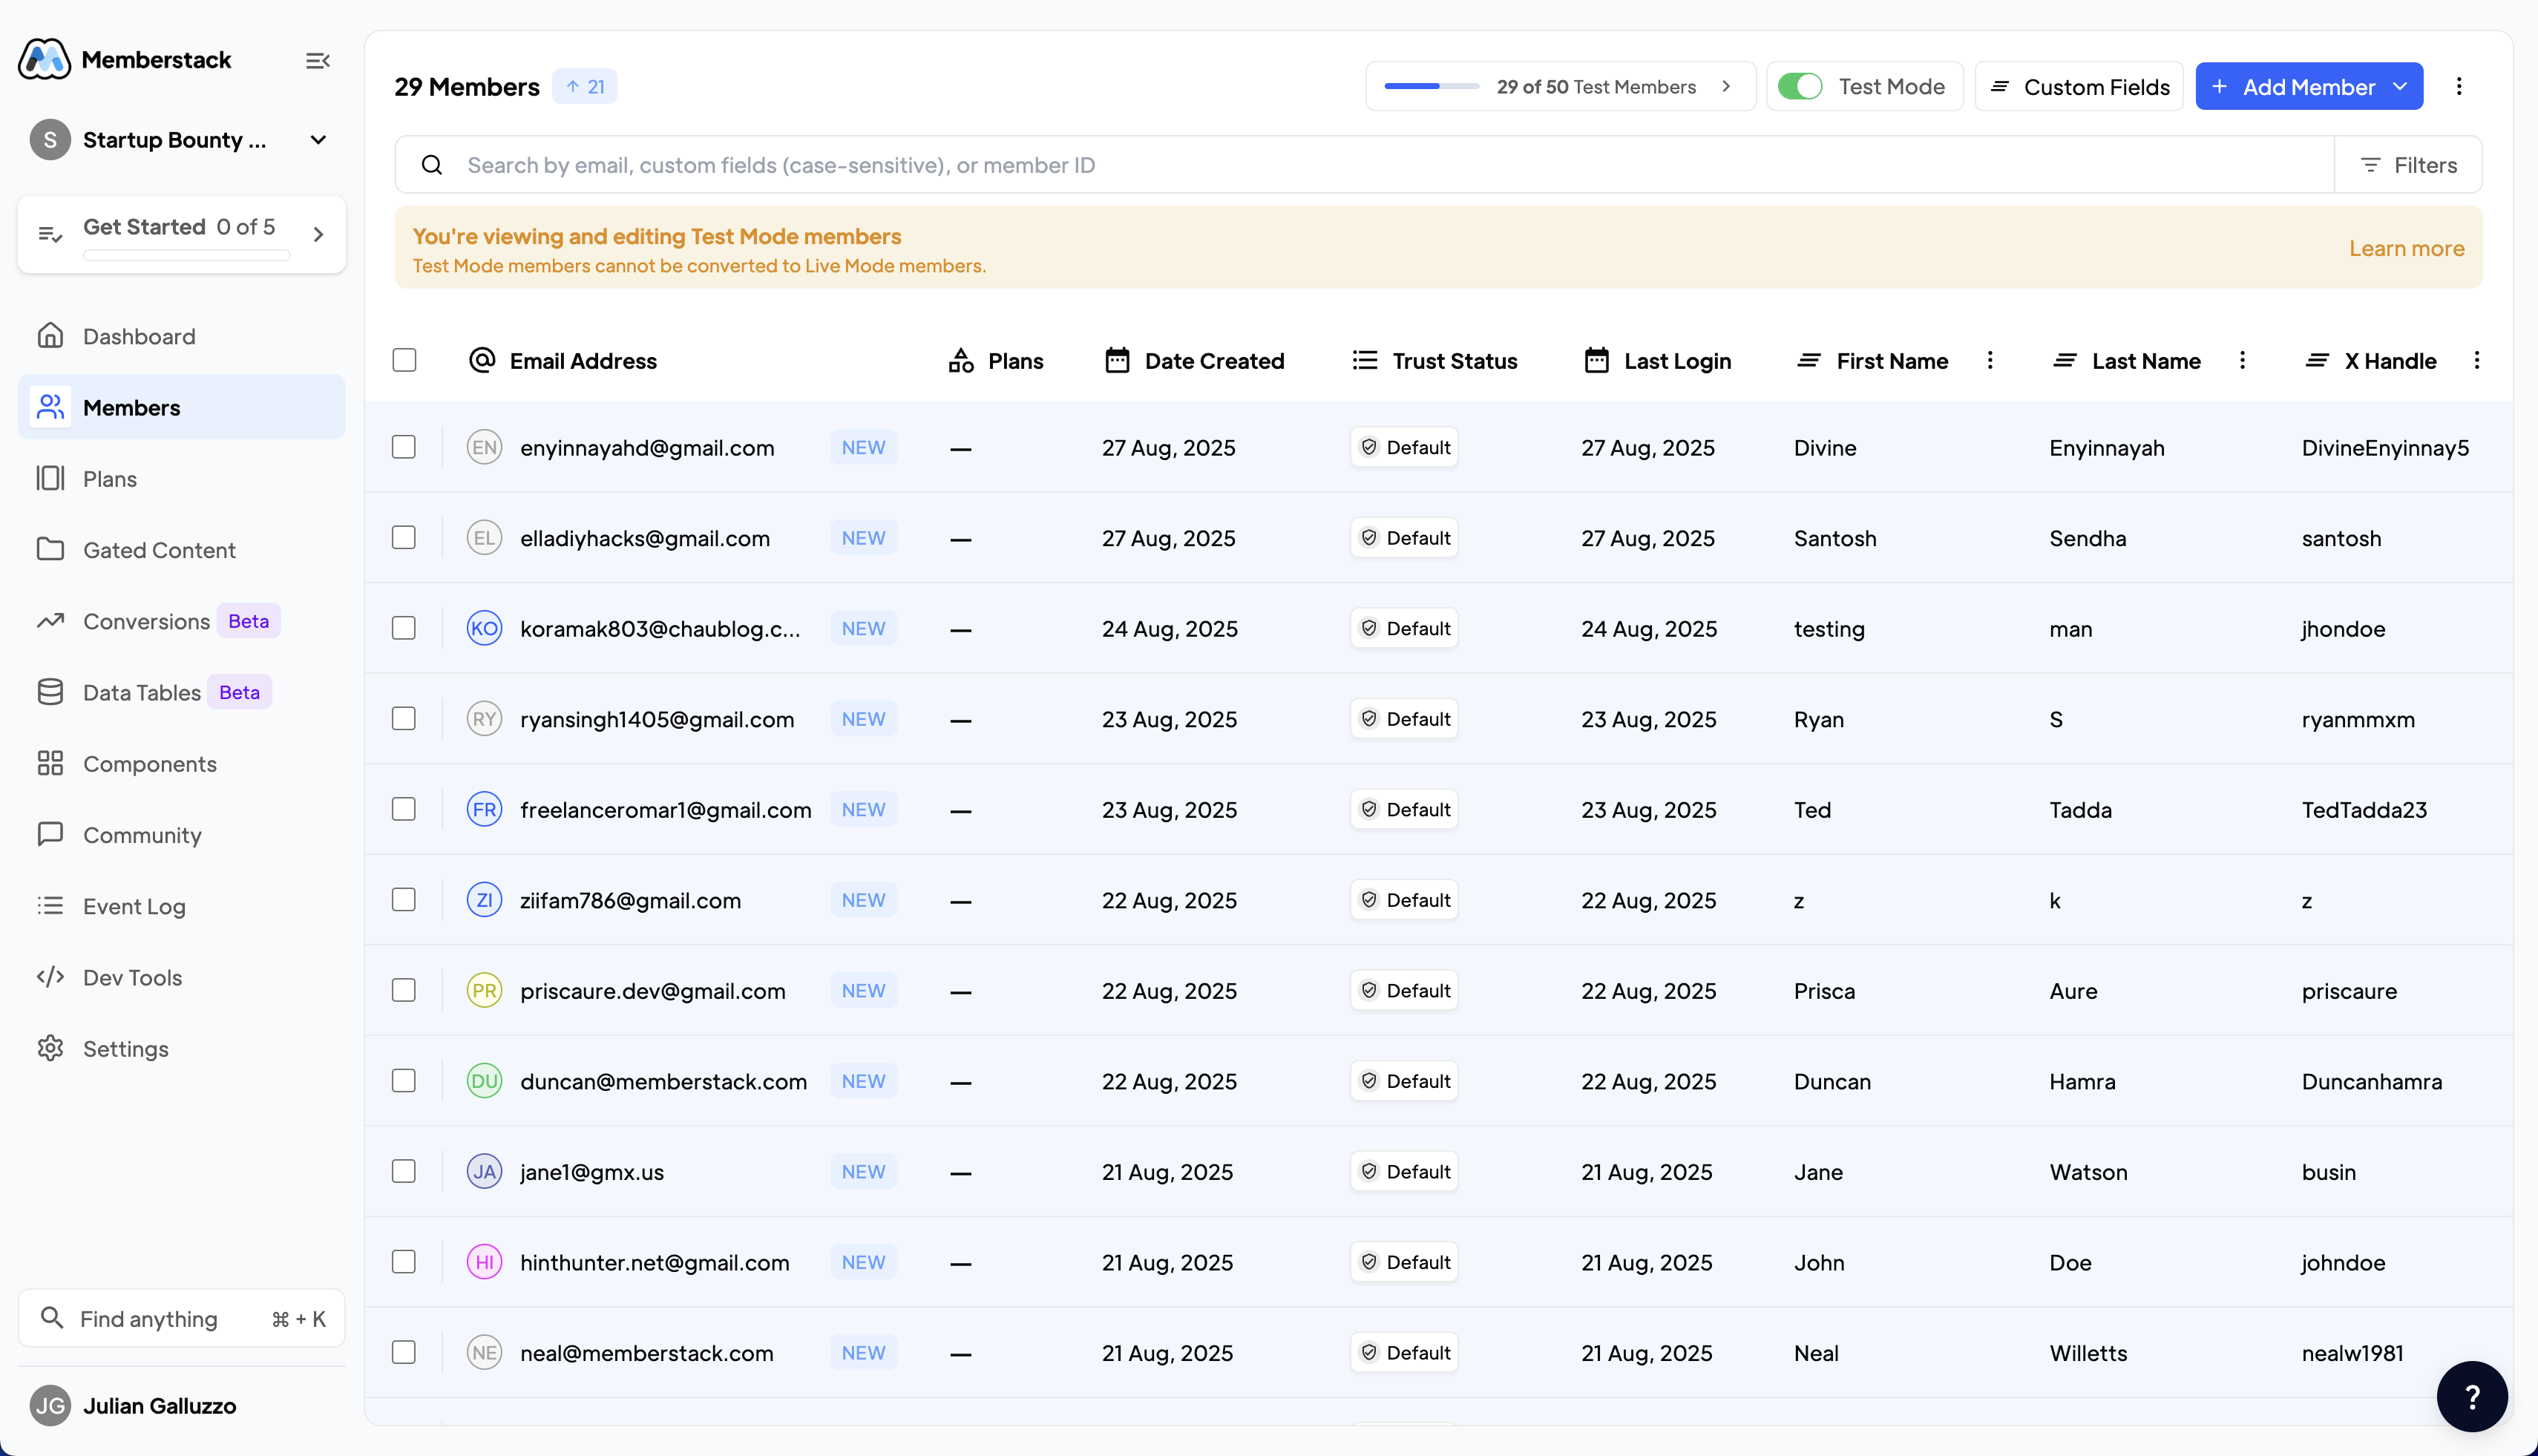Click the Get Started progress bar
2538x1456 pixels.
[187, 256]
